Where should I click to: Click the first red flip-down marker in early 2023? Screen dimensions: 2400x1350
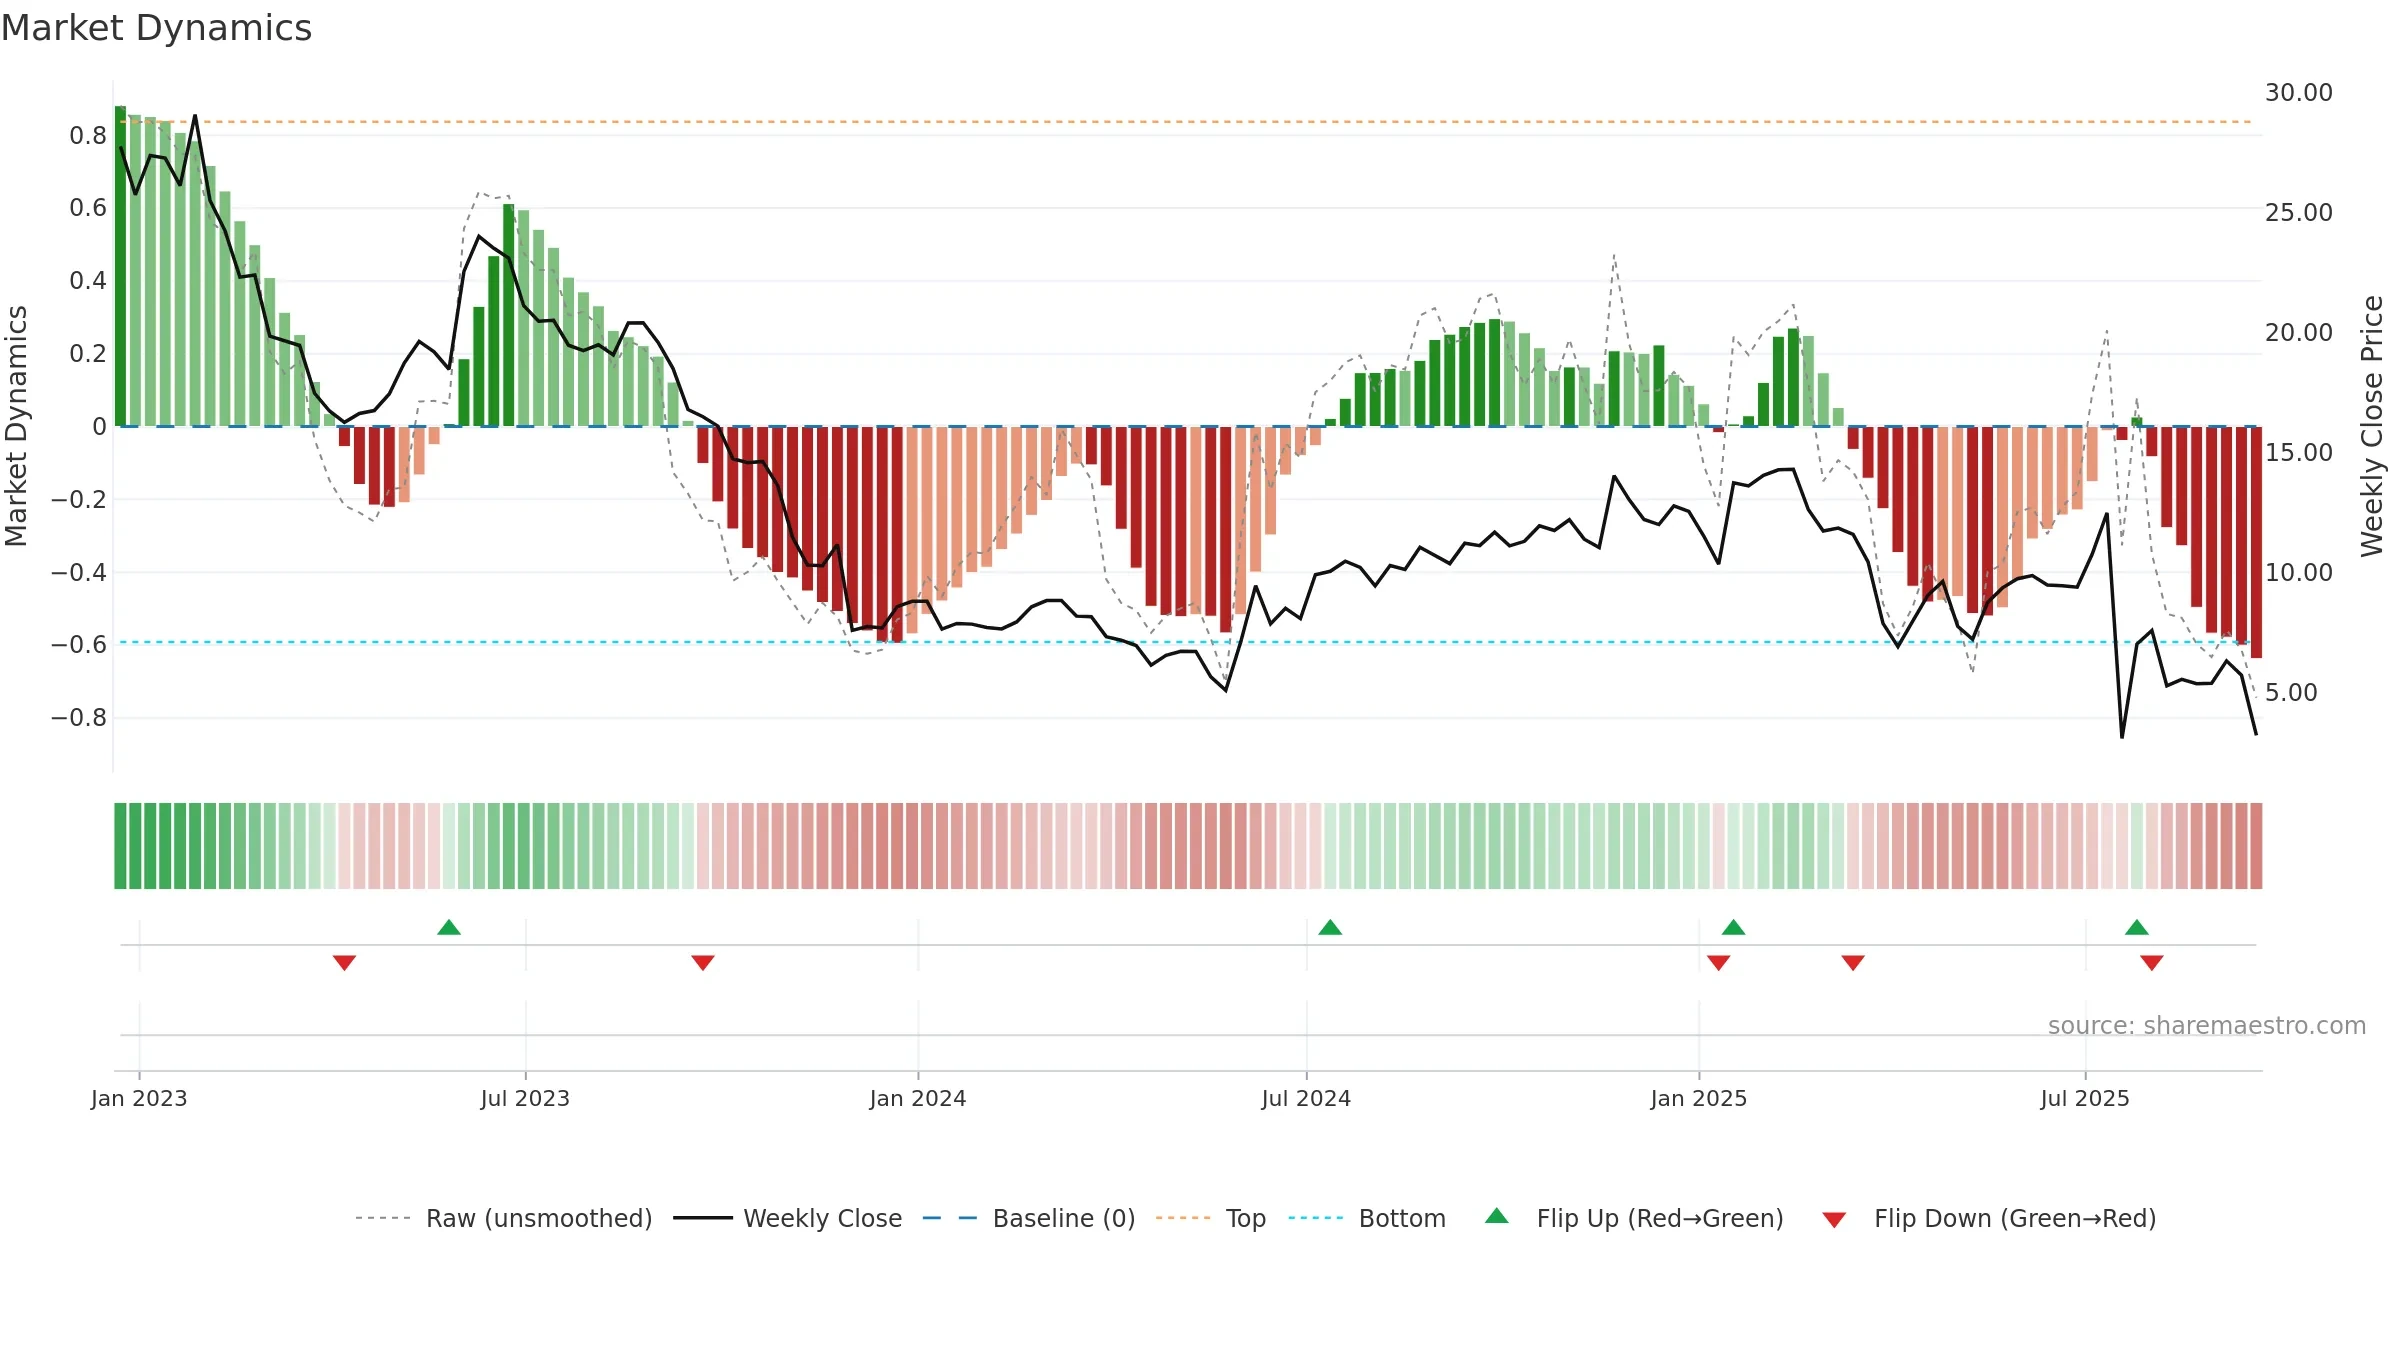click(344, 963)
